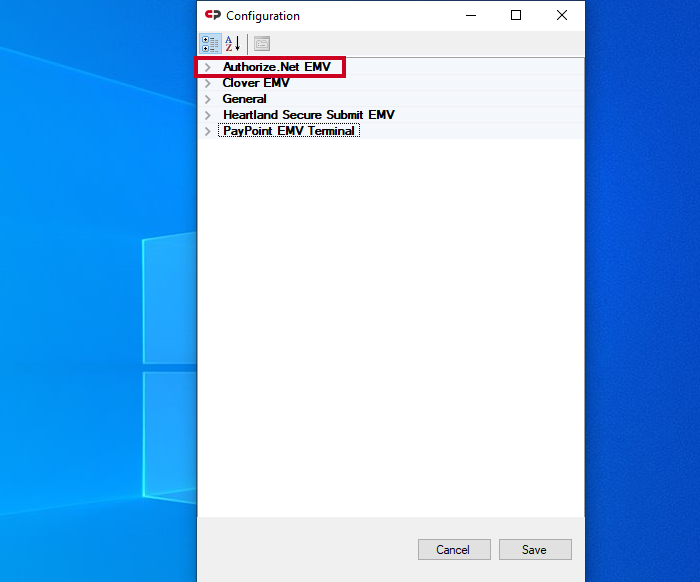This screenshot has width=700, height=582.
Task: Select the General category label
Action: (244, 99)
